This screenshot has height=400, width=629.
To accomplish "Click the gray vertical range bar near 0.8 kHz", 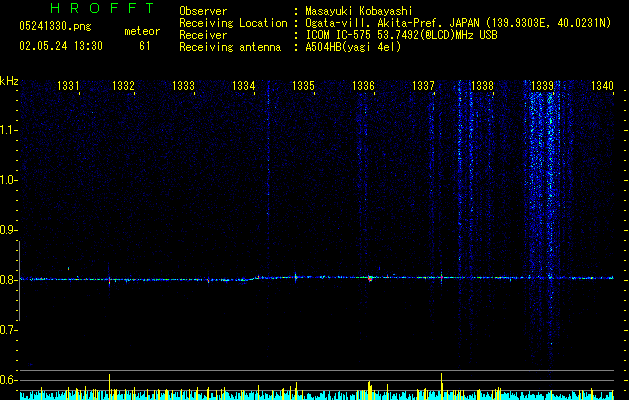I will point(19,280).
